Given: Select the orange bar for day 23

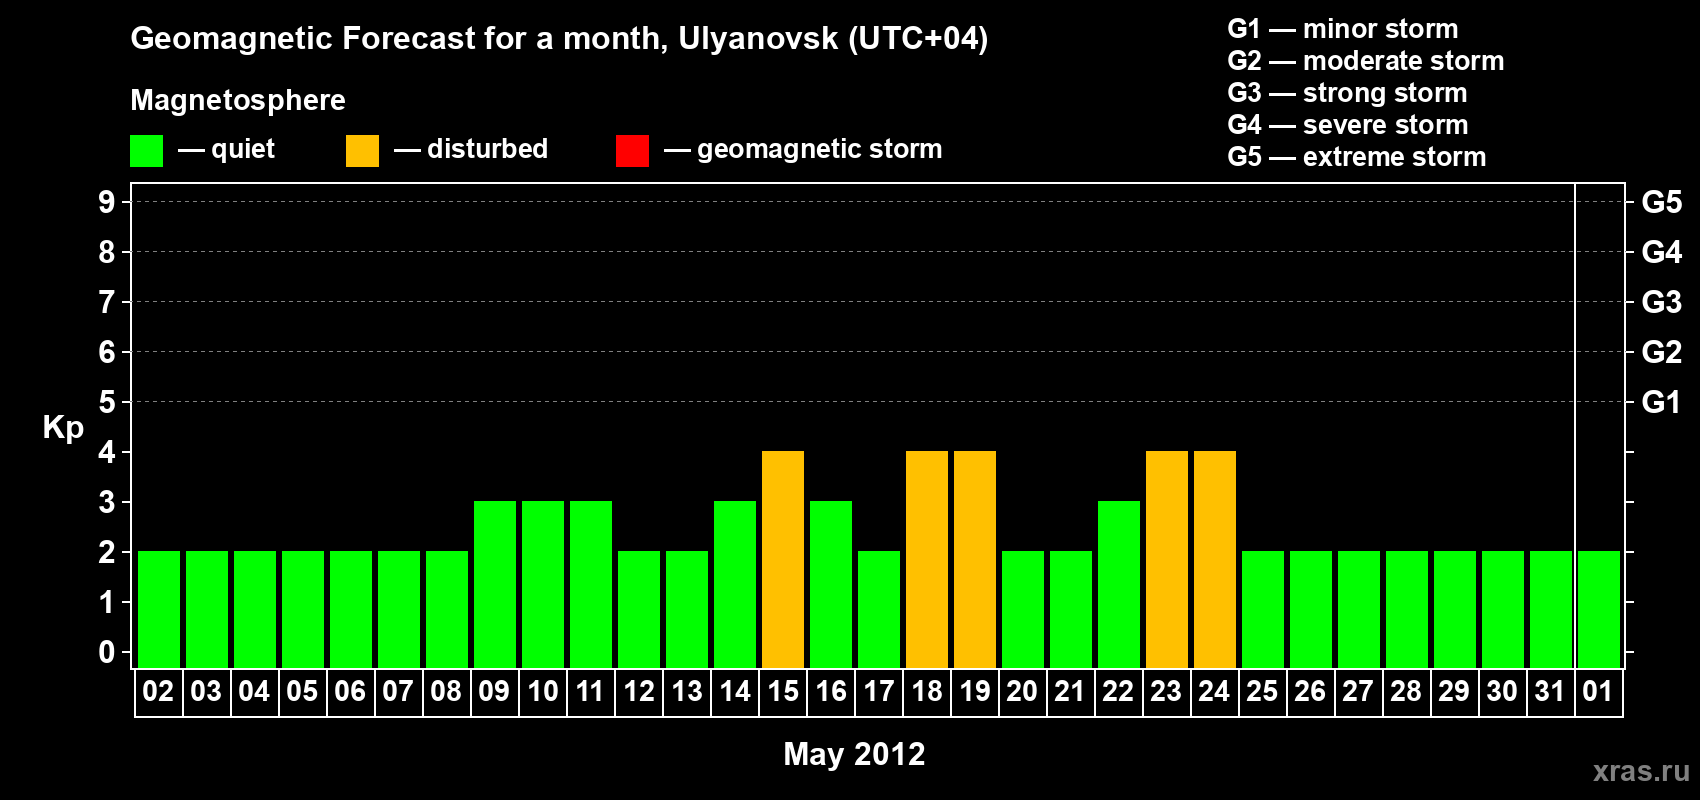Looking at the screenshot, I should 1167,559.
